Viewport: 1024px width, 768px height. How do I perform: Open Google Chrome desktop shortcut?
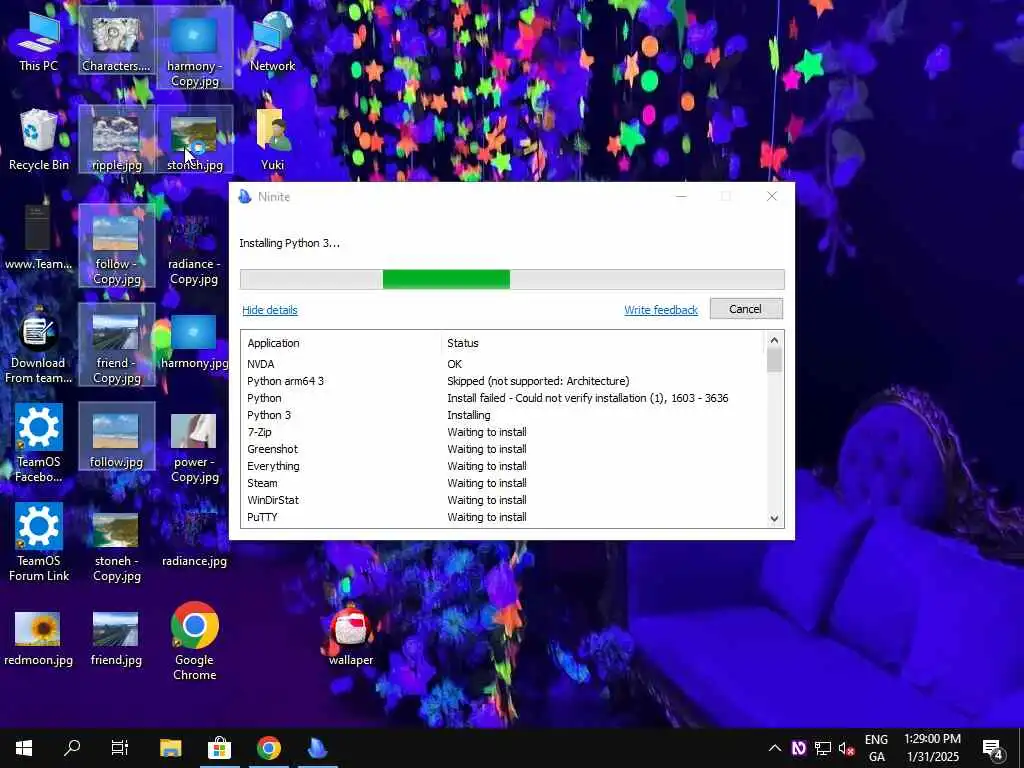coord(194,641)
